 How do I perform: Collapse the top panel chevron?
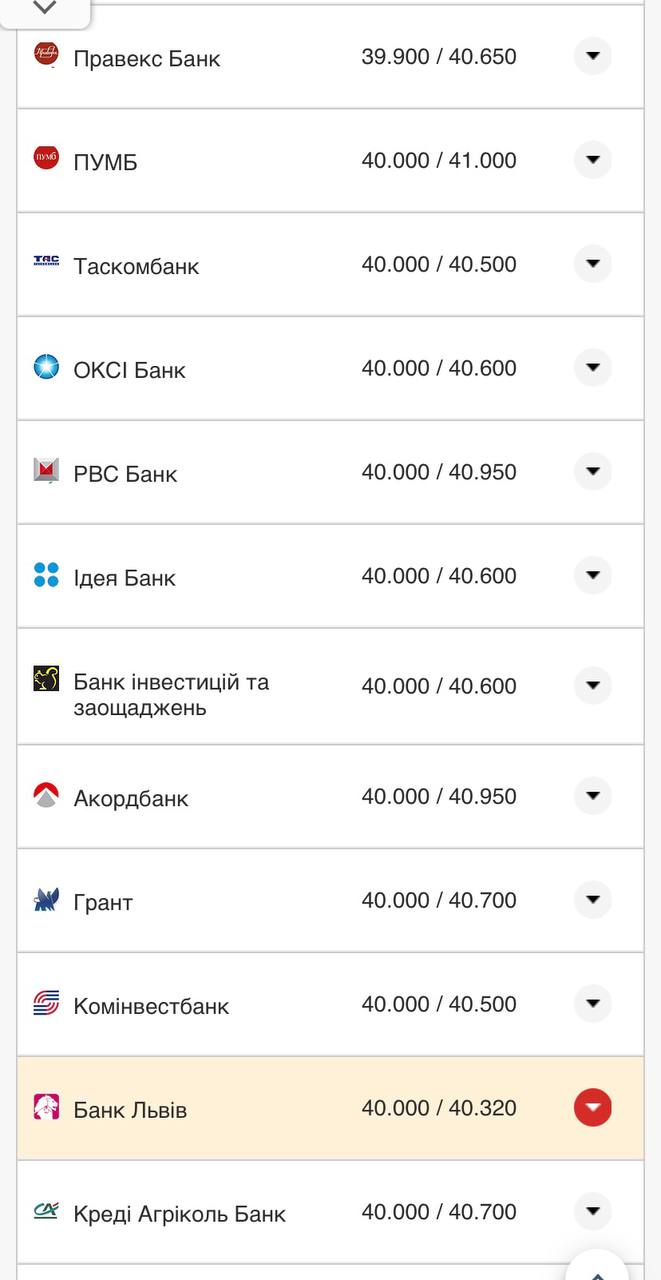(x=45, y=9)
